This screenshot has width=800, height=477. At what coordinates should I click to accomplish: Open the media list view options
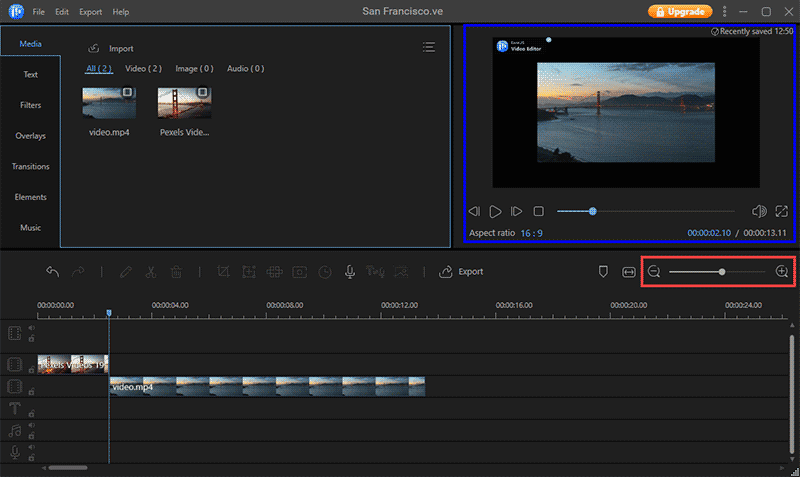click(429, 47)
